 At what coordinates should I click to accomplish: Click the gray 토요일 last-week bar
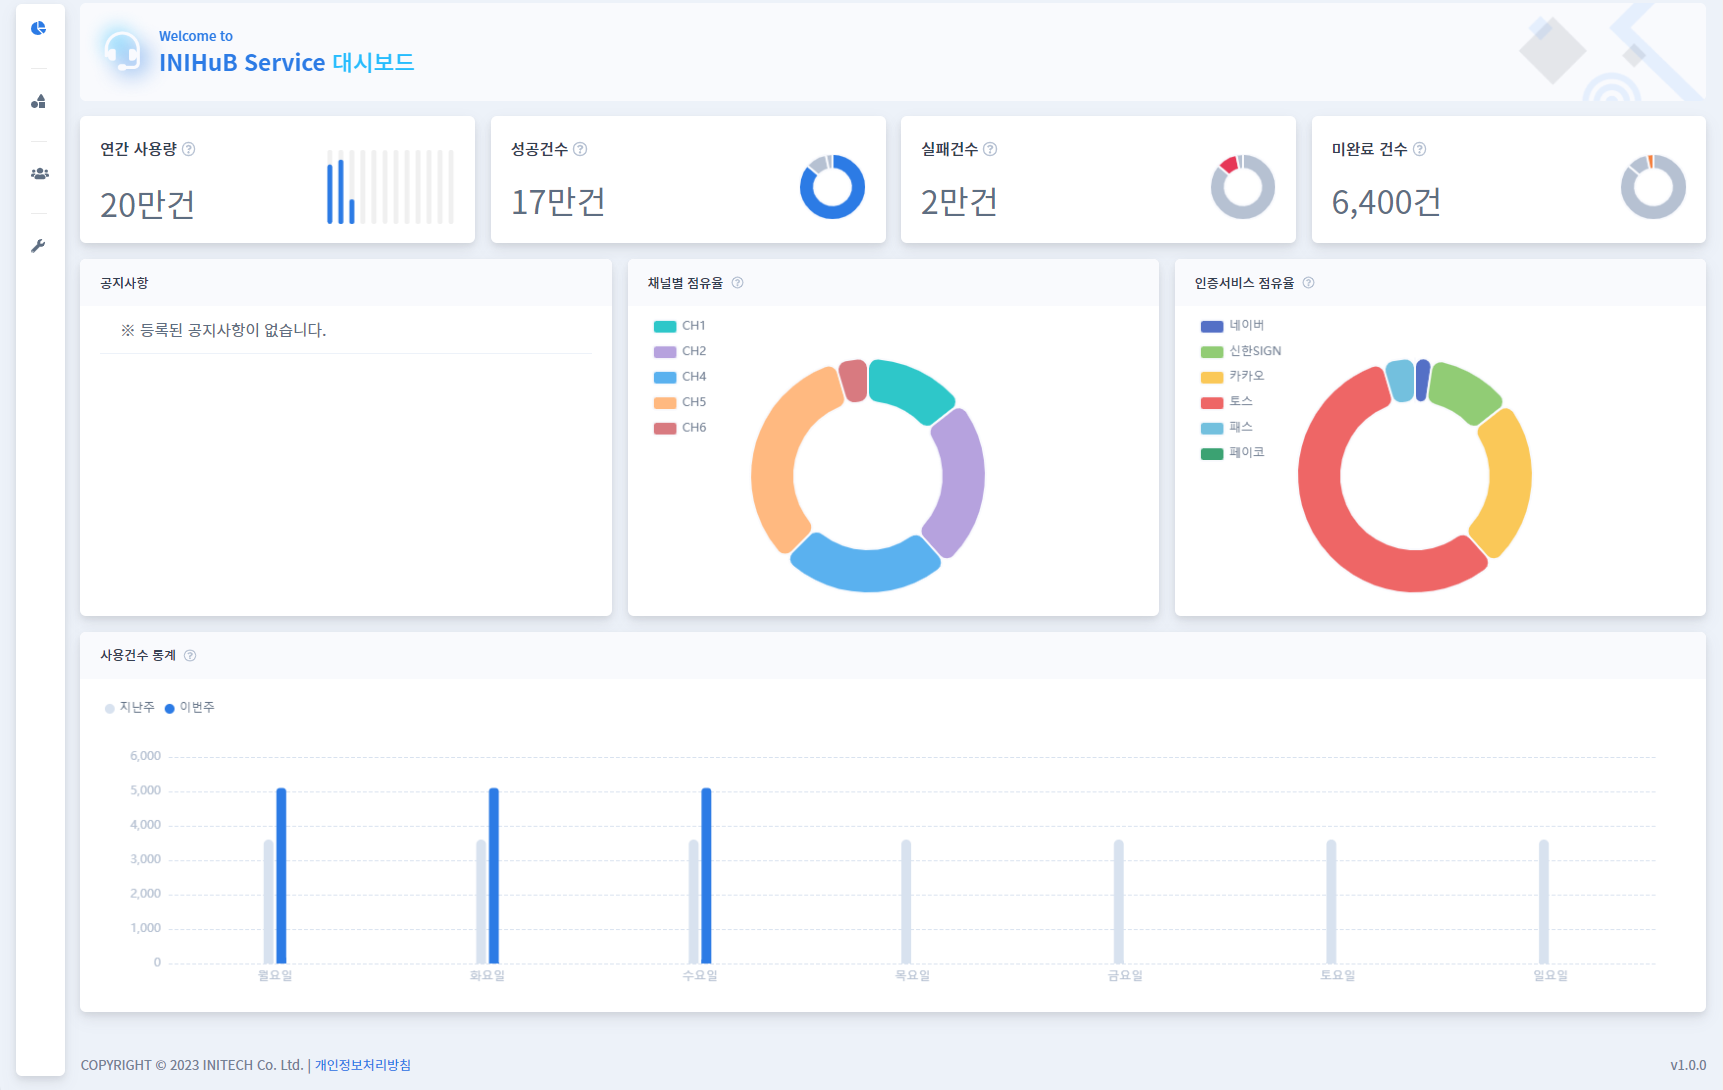(x=1331, y=902)
